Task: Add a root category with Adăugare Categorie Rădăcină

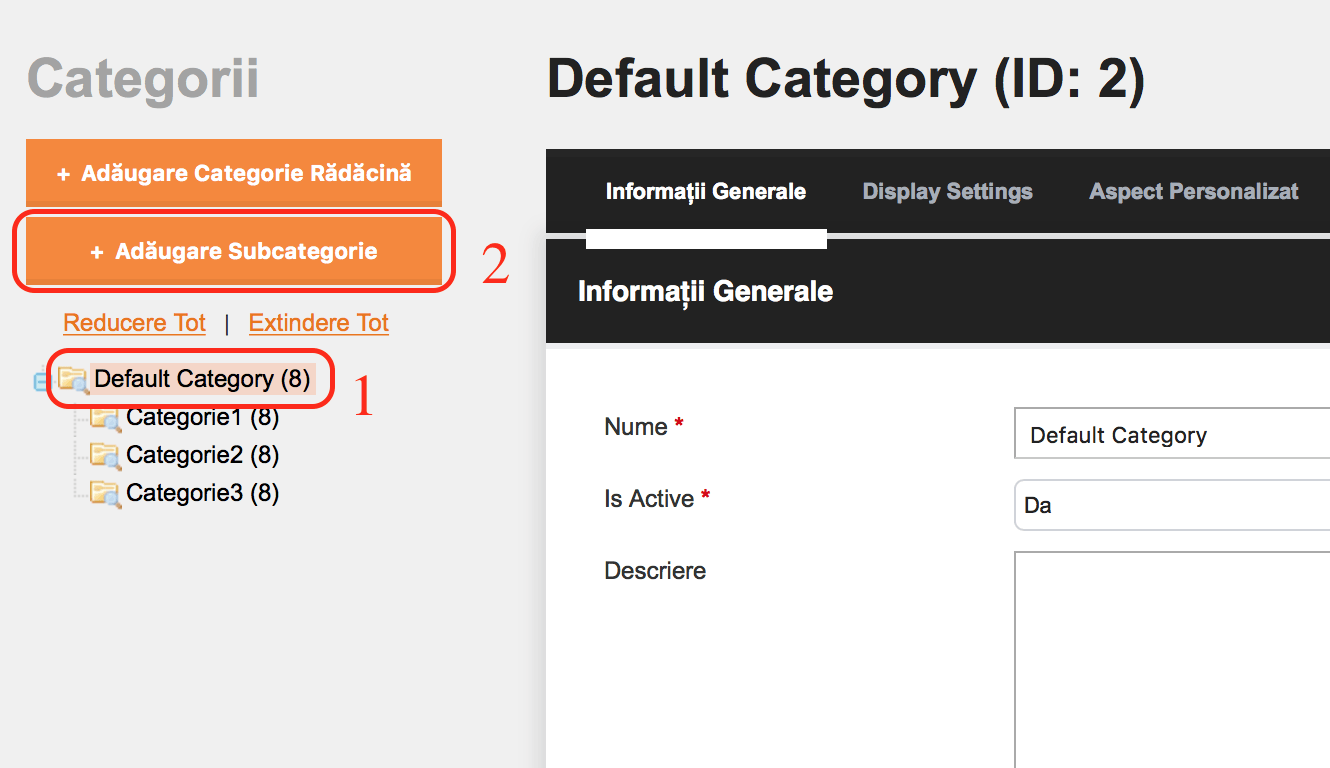Action: (234, 173)
